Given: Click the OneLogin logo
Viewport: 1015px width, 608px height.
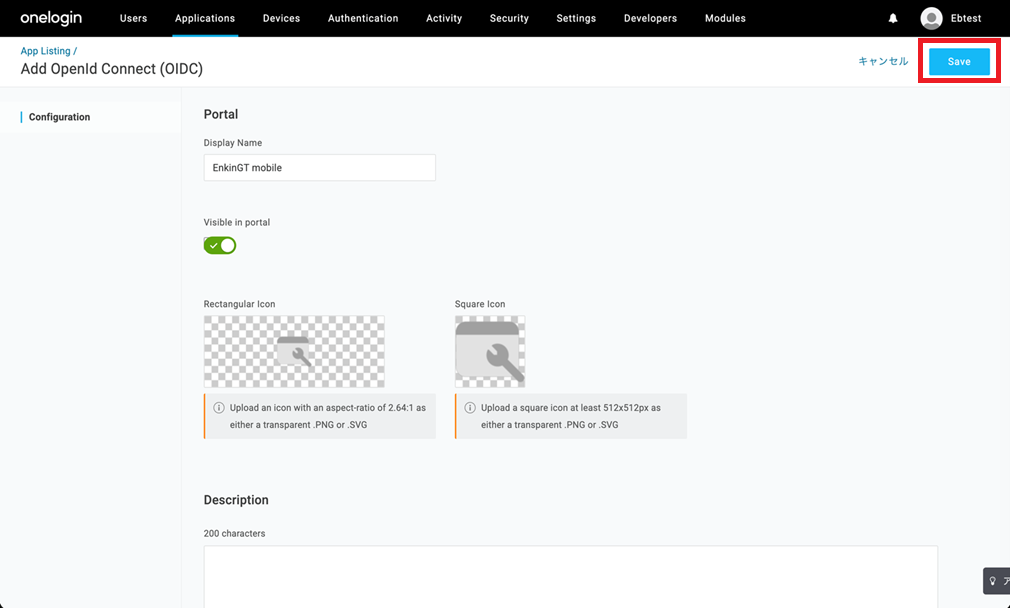Looking at the screenshot, I should [x=51, y=18].
